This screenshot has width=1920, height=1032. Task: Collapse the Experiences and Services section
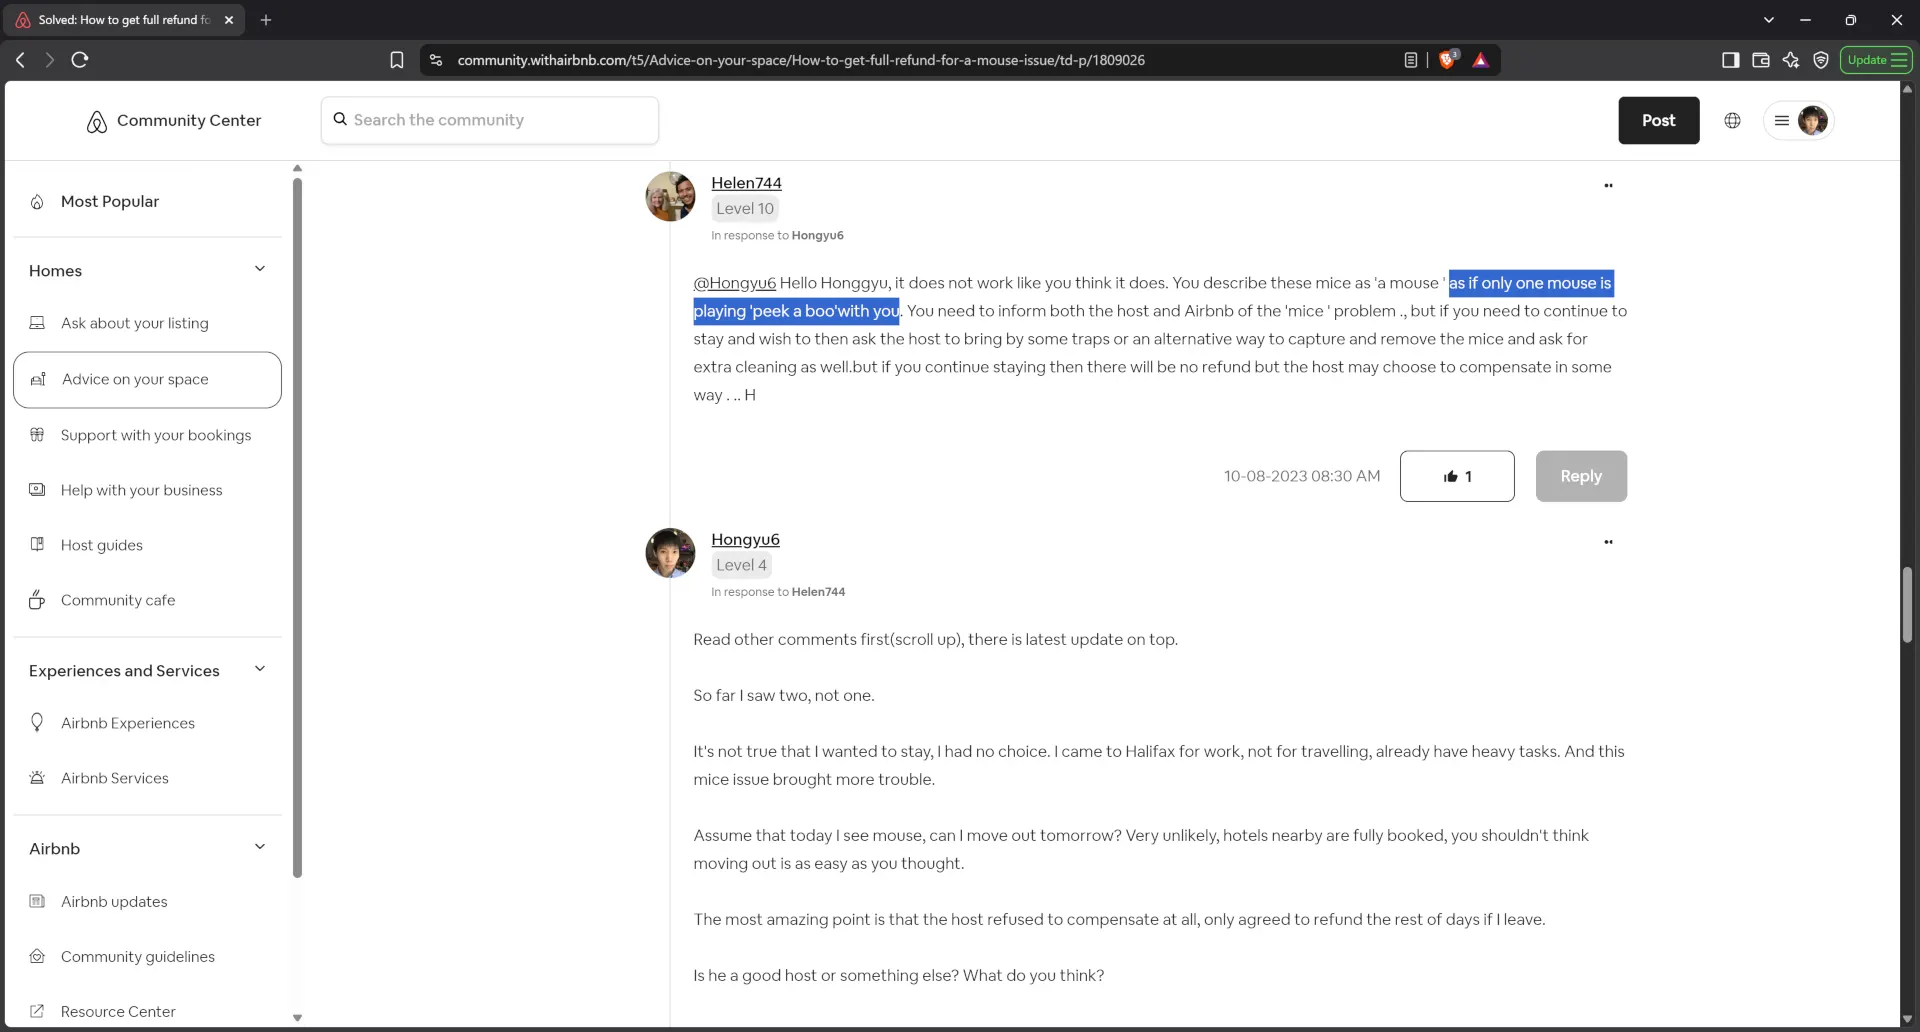tap(260, 669)
